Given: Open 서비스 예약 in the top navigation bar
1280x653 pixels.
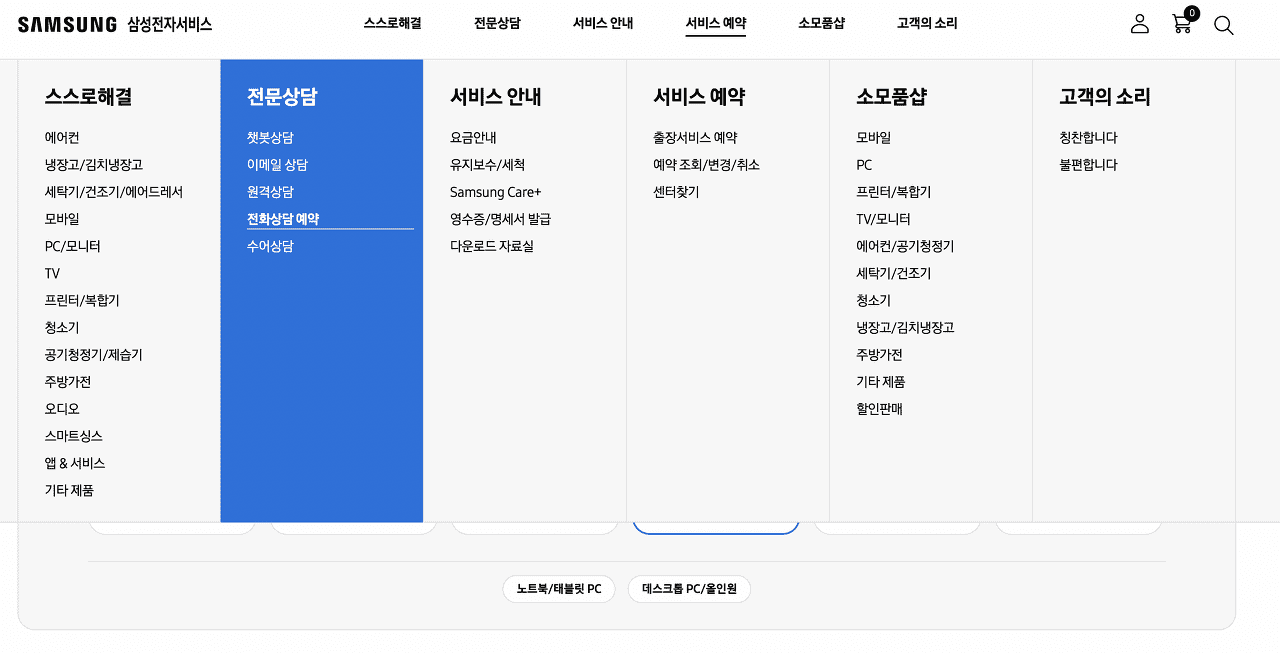Looking at the screenshot, I should [x=716, y=23].
